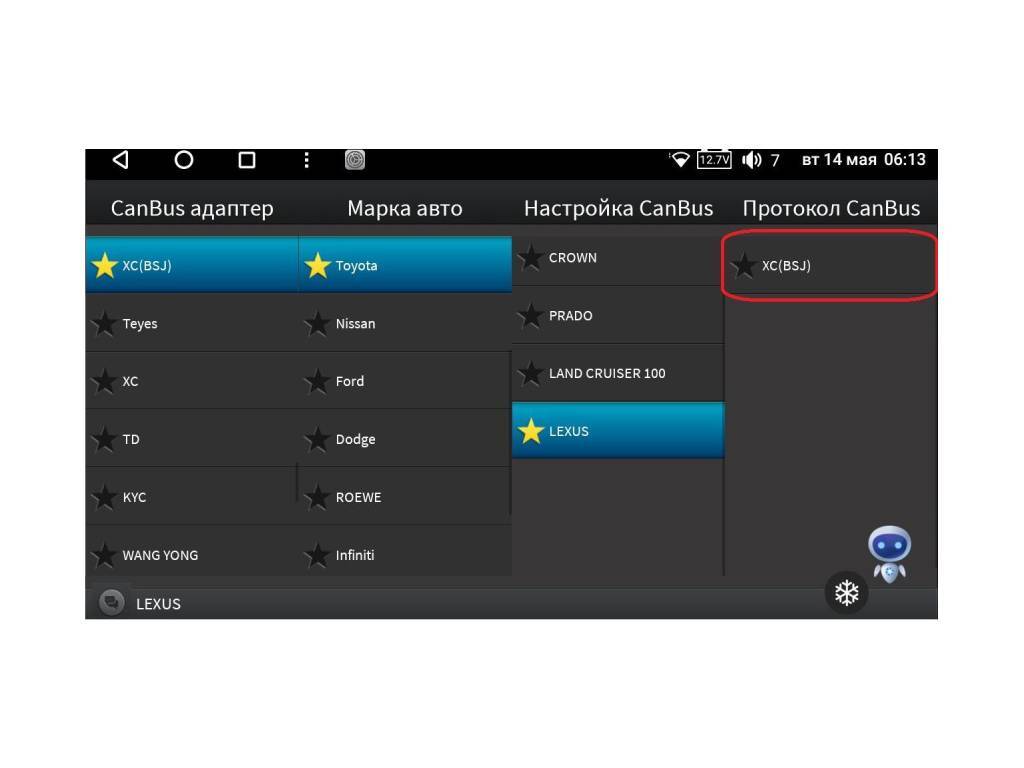Image resolution: width=1024 pixels, height=768 pixels.
Task: Open the three-dot overflow menu
Action: [306, 160]
